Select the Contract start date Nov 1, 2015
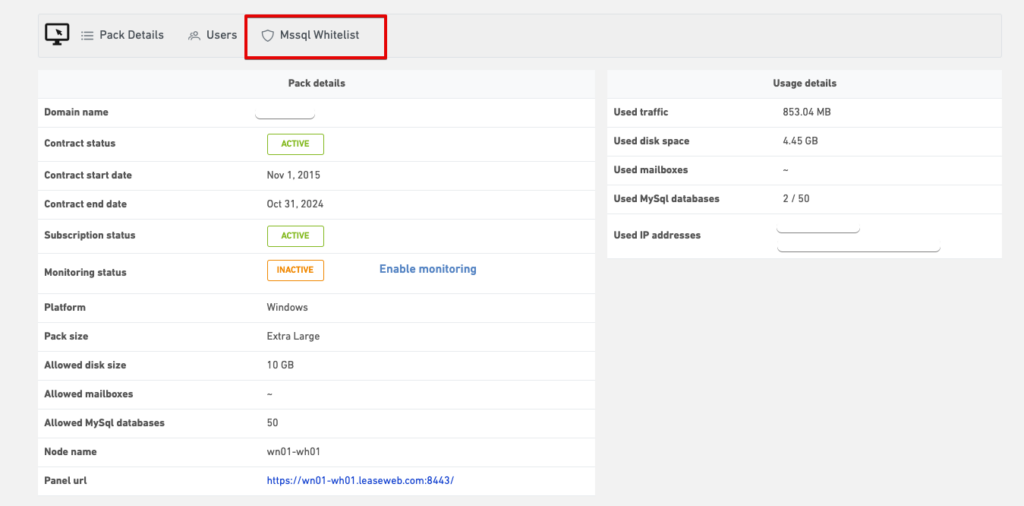 click(293, 176)
